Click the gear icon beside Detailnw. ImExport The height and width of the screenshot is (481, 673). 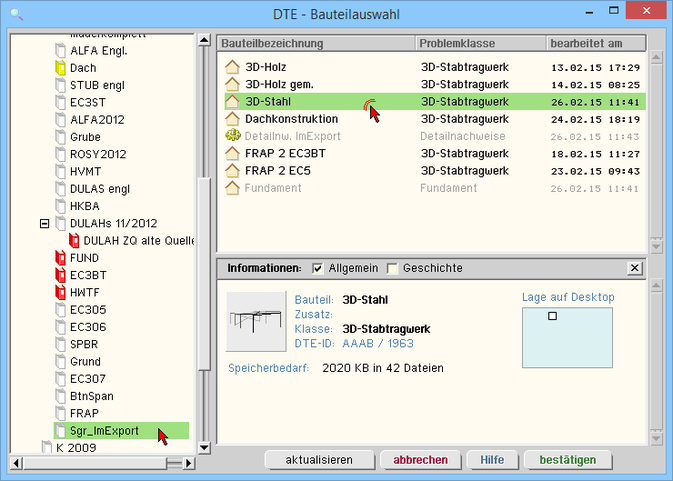232,136
